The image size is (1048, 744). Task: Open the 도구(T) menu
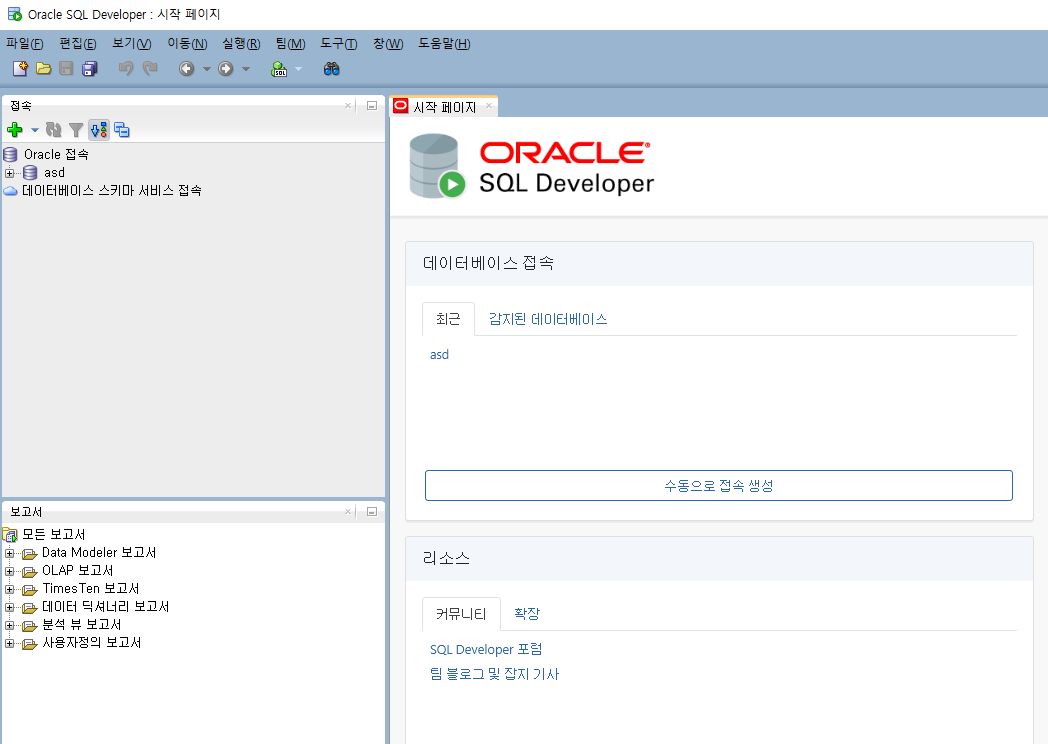(x=338, y=43)
